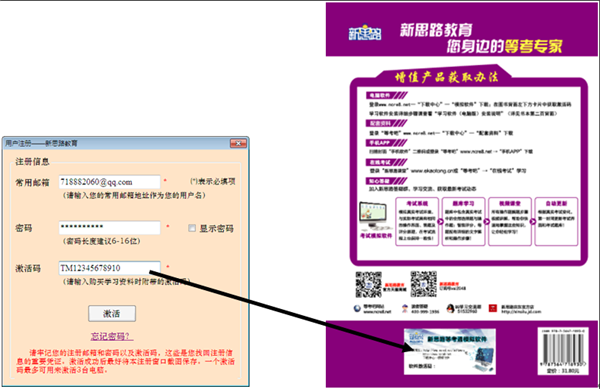Click the globe website icon below QR codes
This screenshot has height=389, width=600.
pyautogui.click(x=357, y=308)
